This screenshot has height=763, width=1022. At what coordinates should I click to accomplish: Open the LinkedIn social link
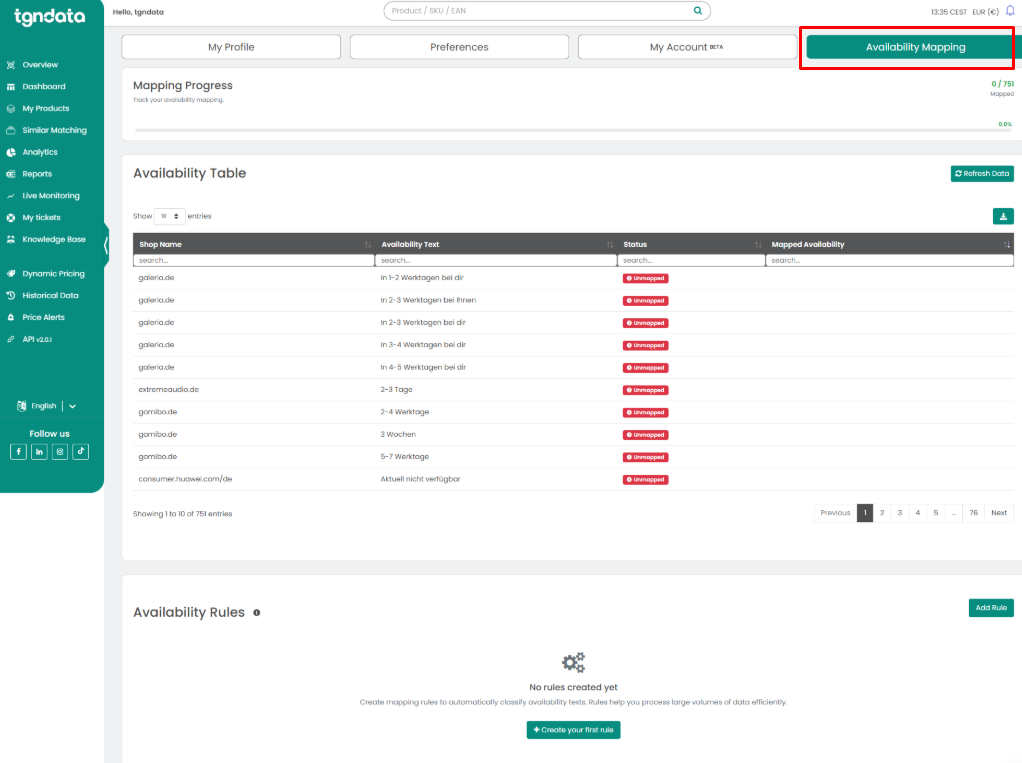39,452
